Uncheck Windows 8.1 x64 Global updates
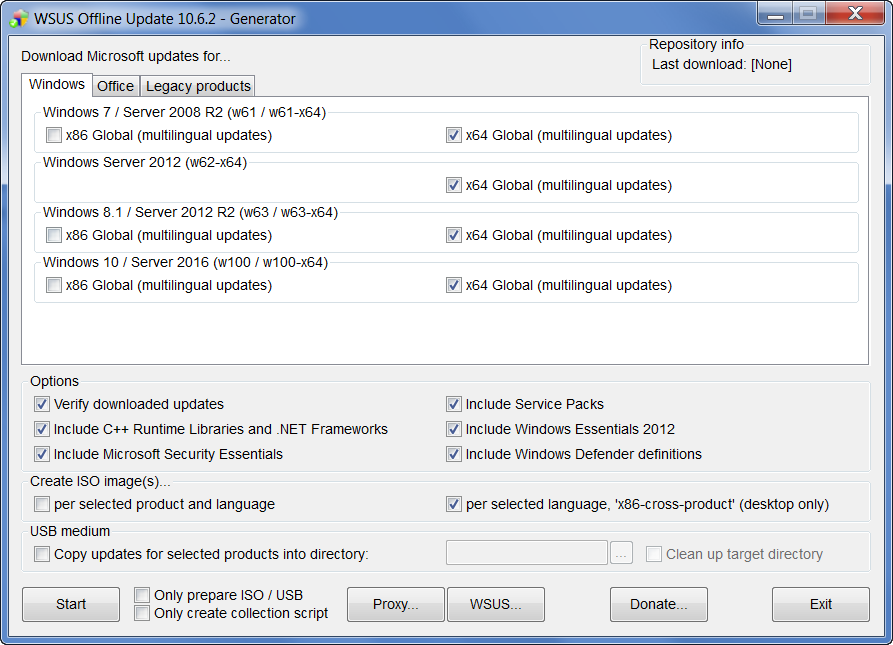Image resolution: width=893 pixels, height=645 pixels. point(454,235)
